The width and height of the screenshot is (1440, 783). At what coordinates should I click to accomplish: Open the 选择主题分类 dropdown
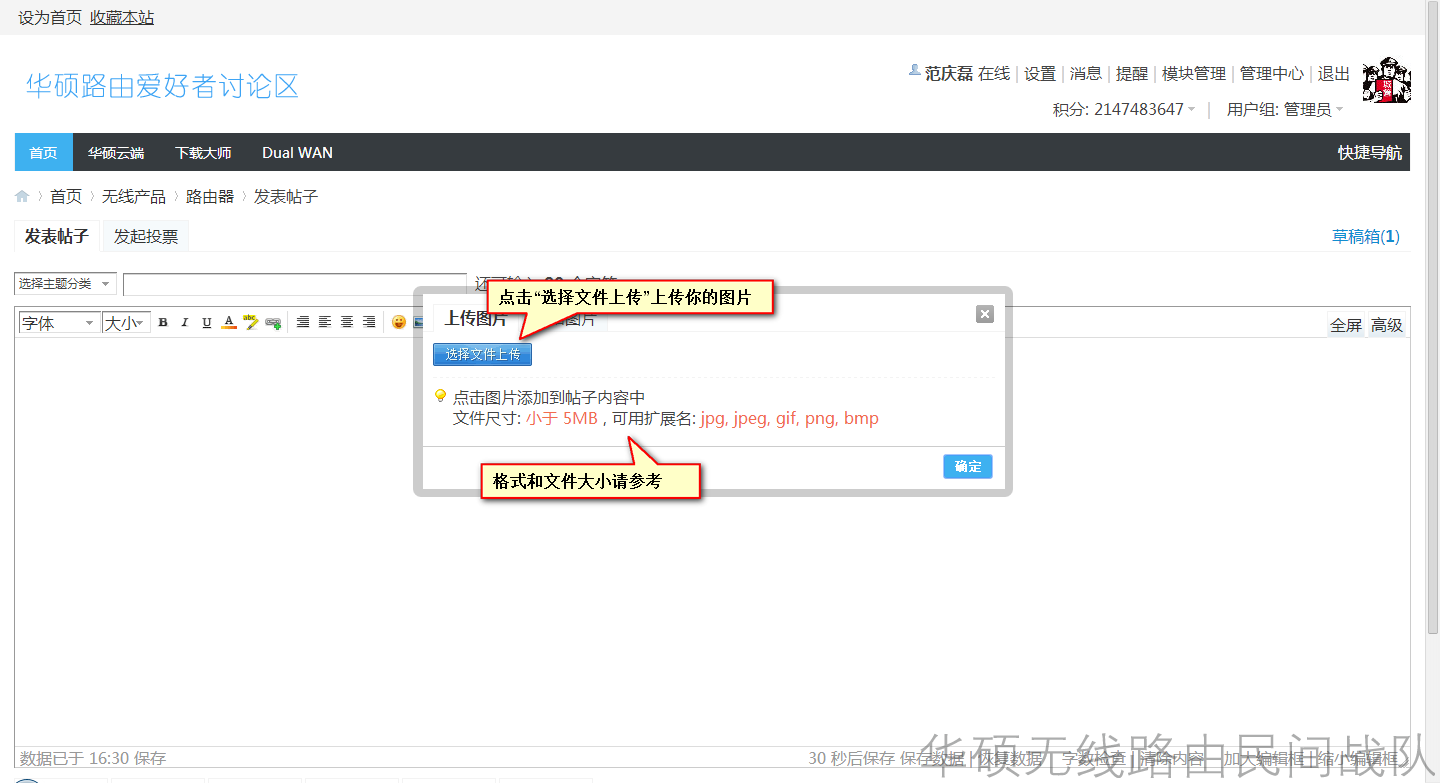tap(66, 284)
